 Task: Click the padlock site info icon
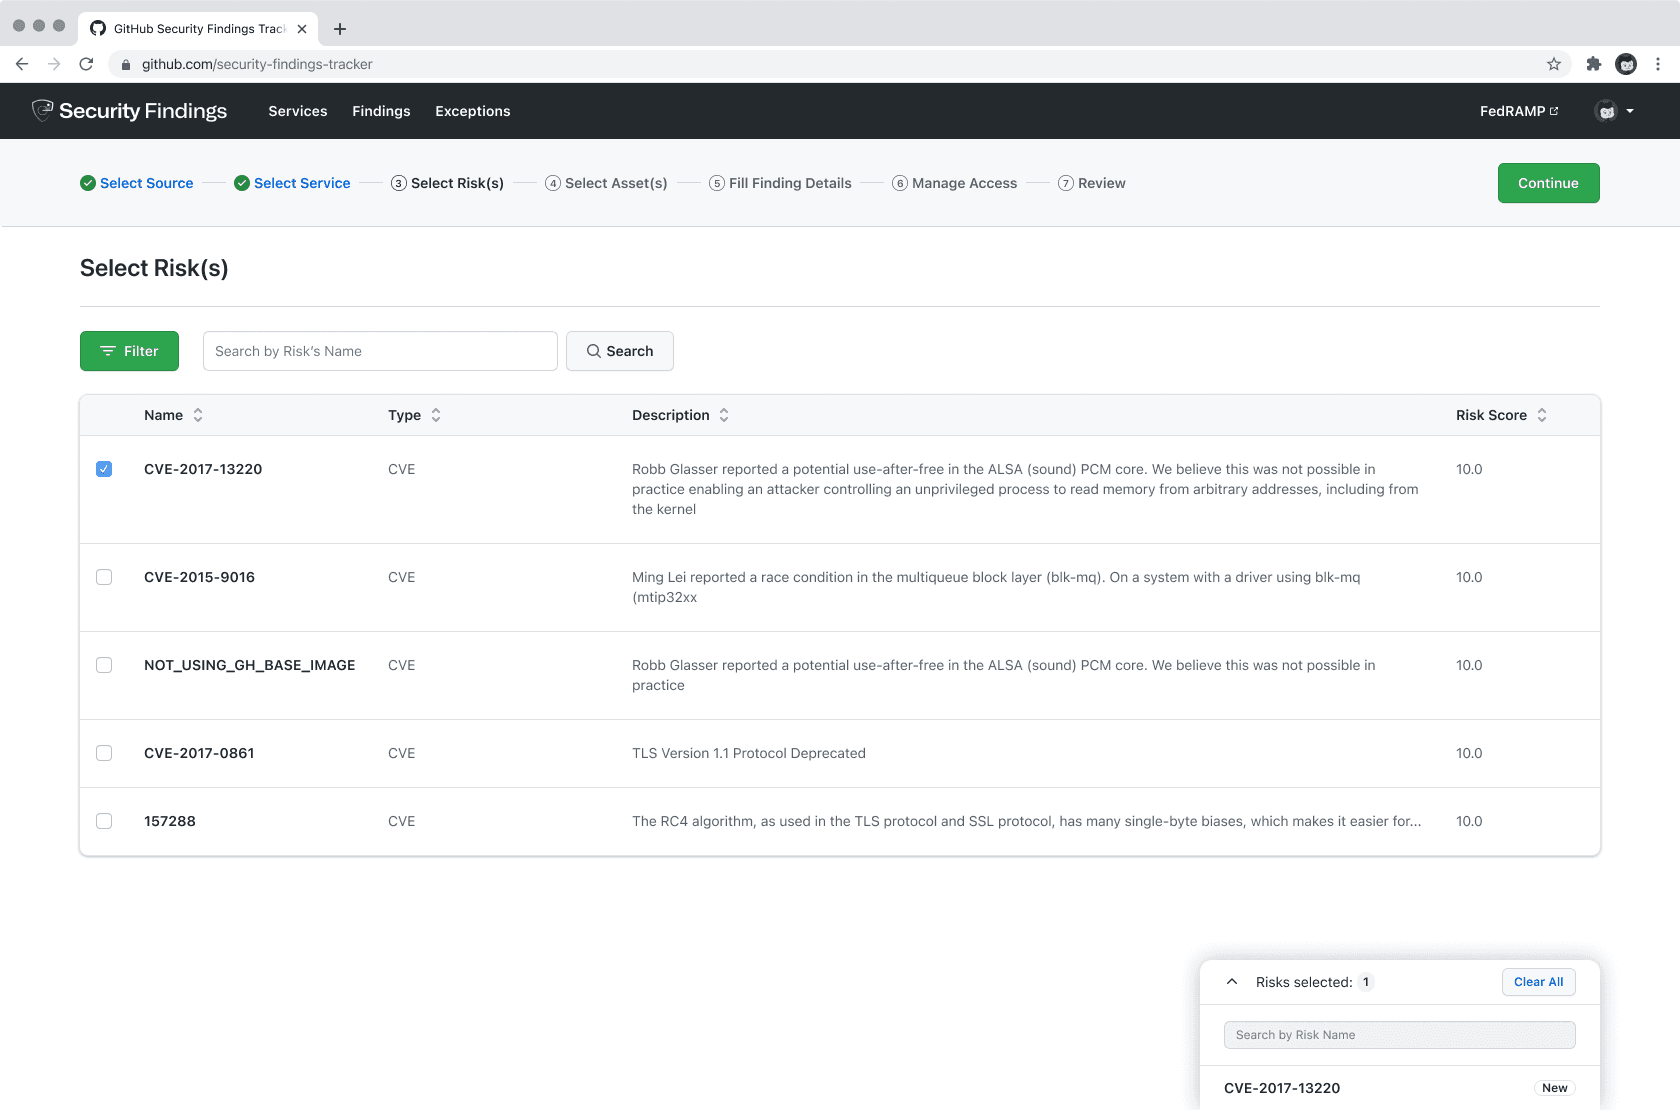[126, 64]
